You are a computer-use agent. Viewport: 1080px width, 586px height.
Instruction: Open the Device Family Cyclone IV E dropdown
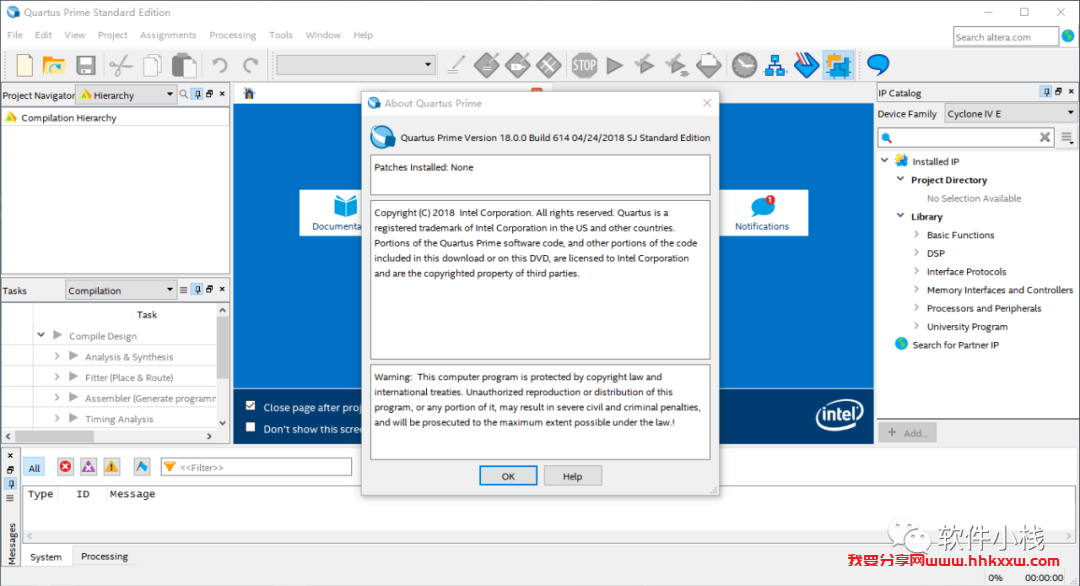click(x=1010, y=113)
